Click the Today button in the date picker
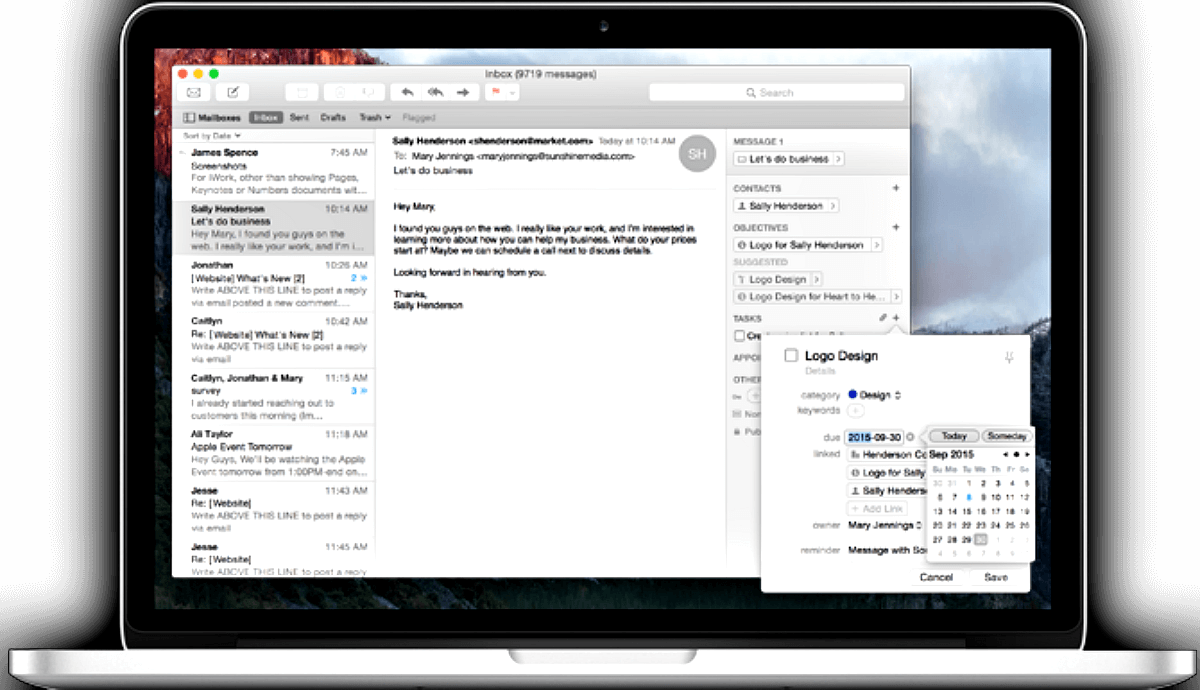 [x=952, y=435]
